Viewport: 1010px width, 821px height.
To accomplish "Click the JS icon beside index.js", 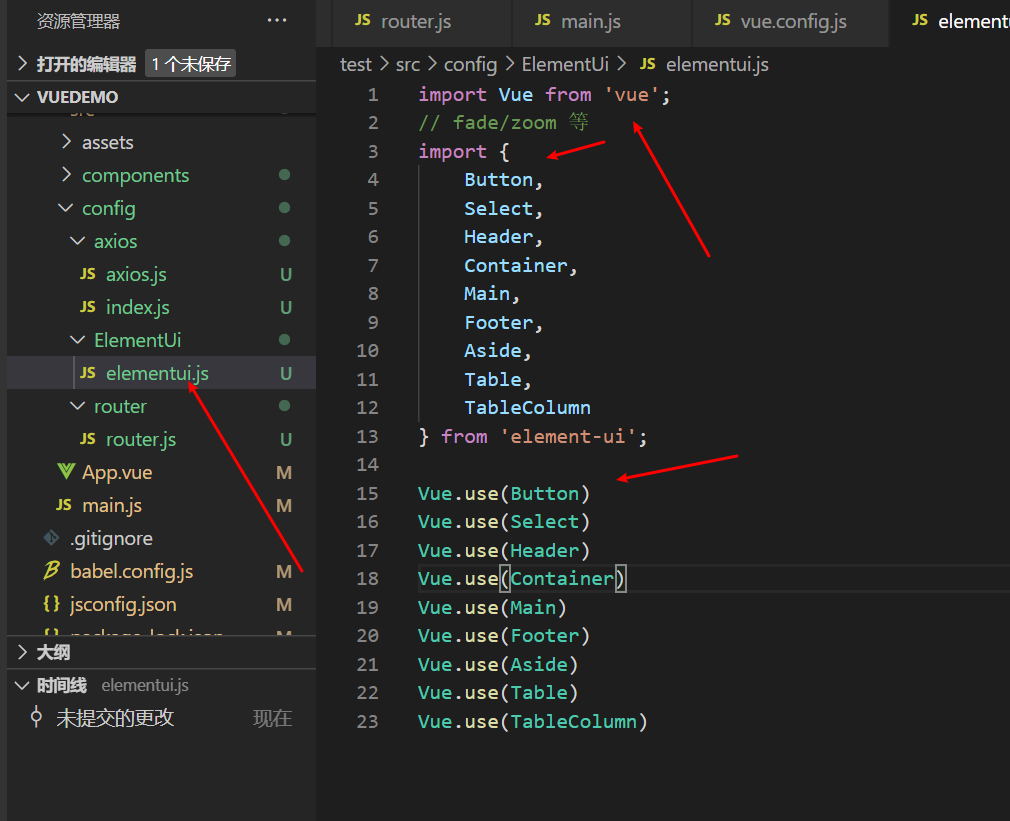I will pyautogui.click(x=88, y=307).
